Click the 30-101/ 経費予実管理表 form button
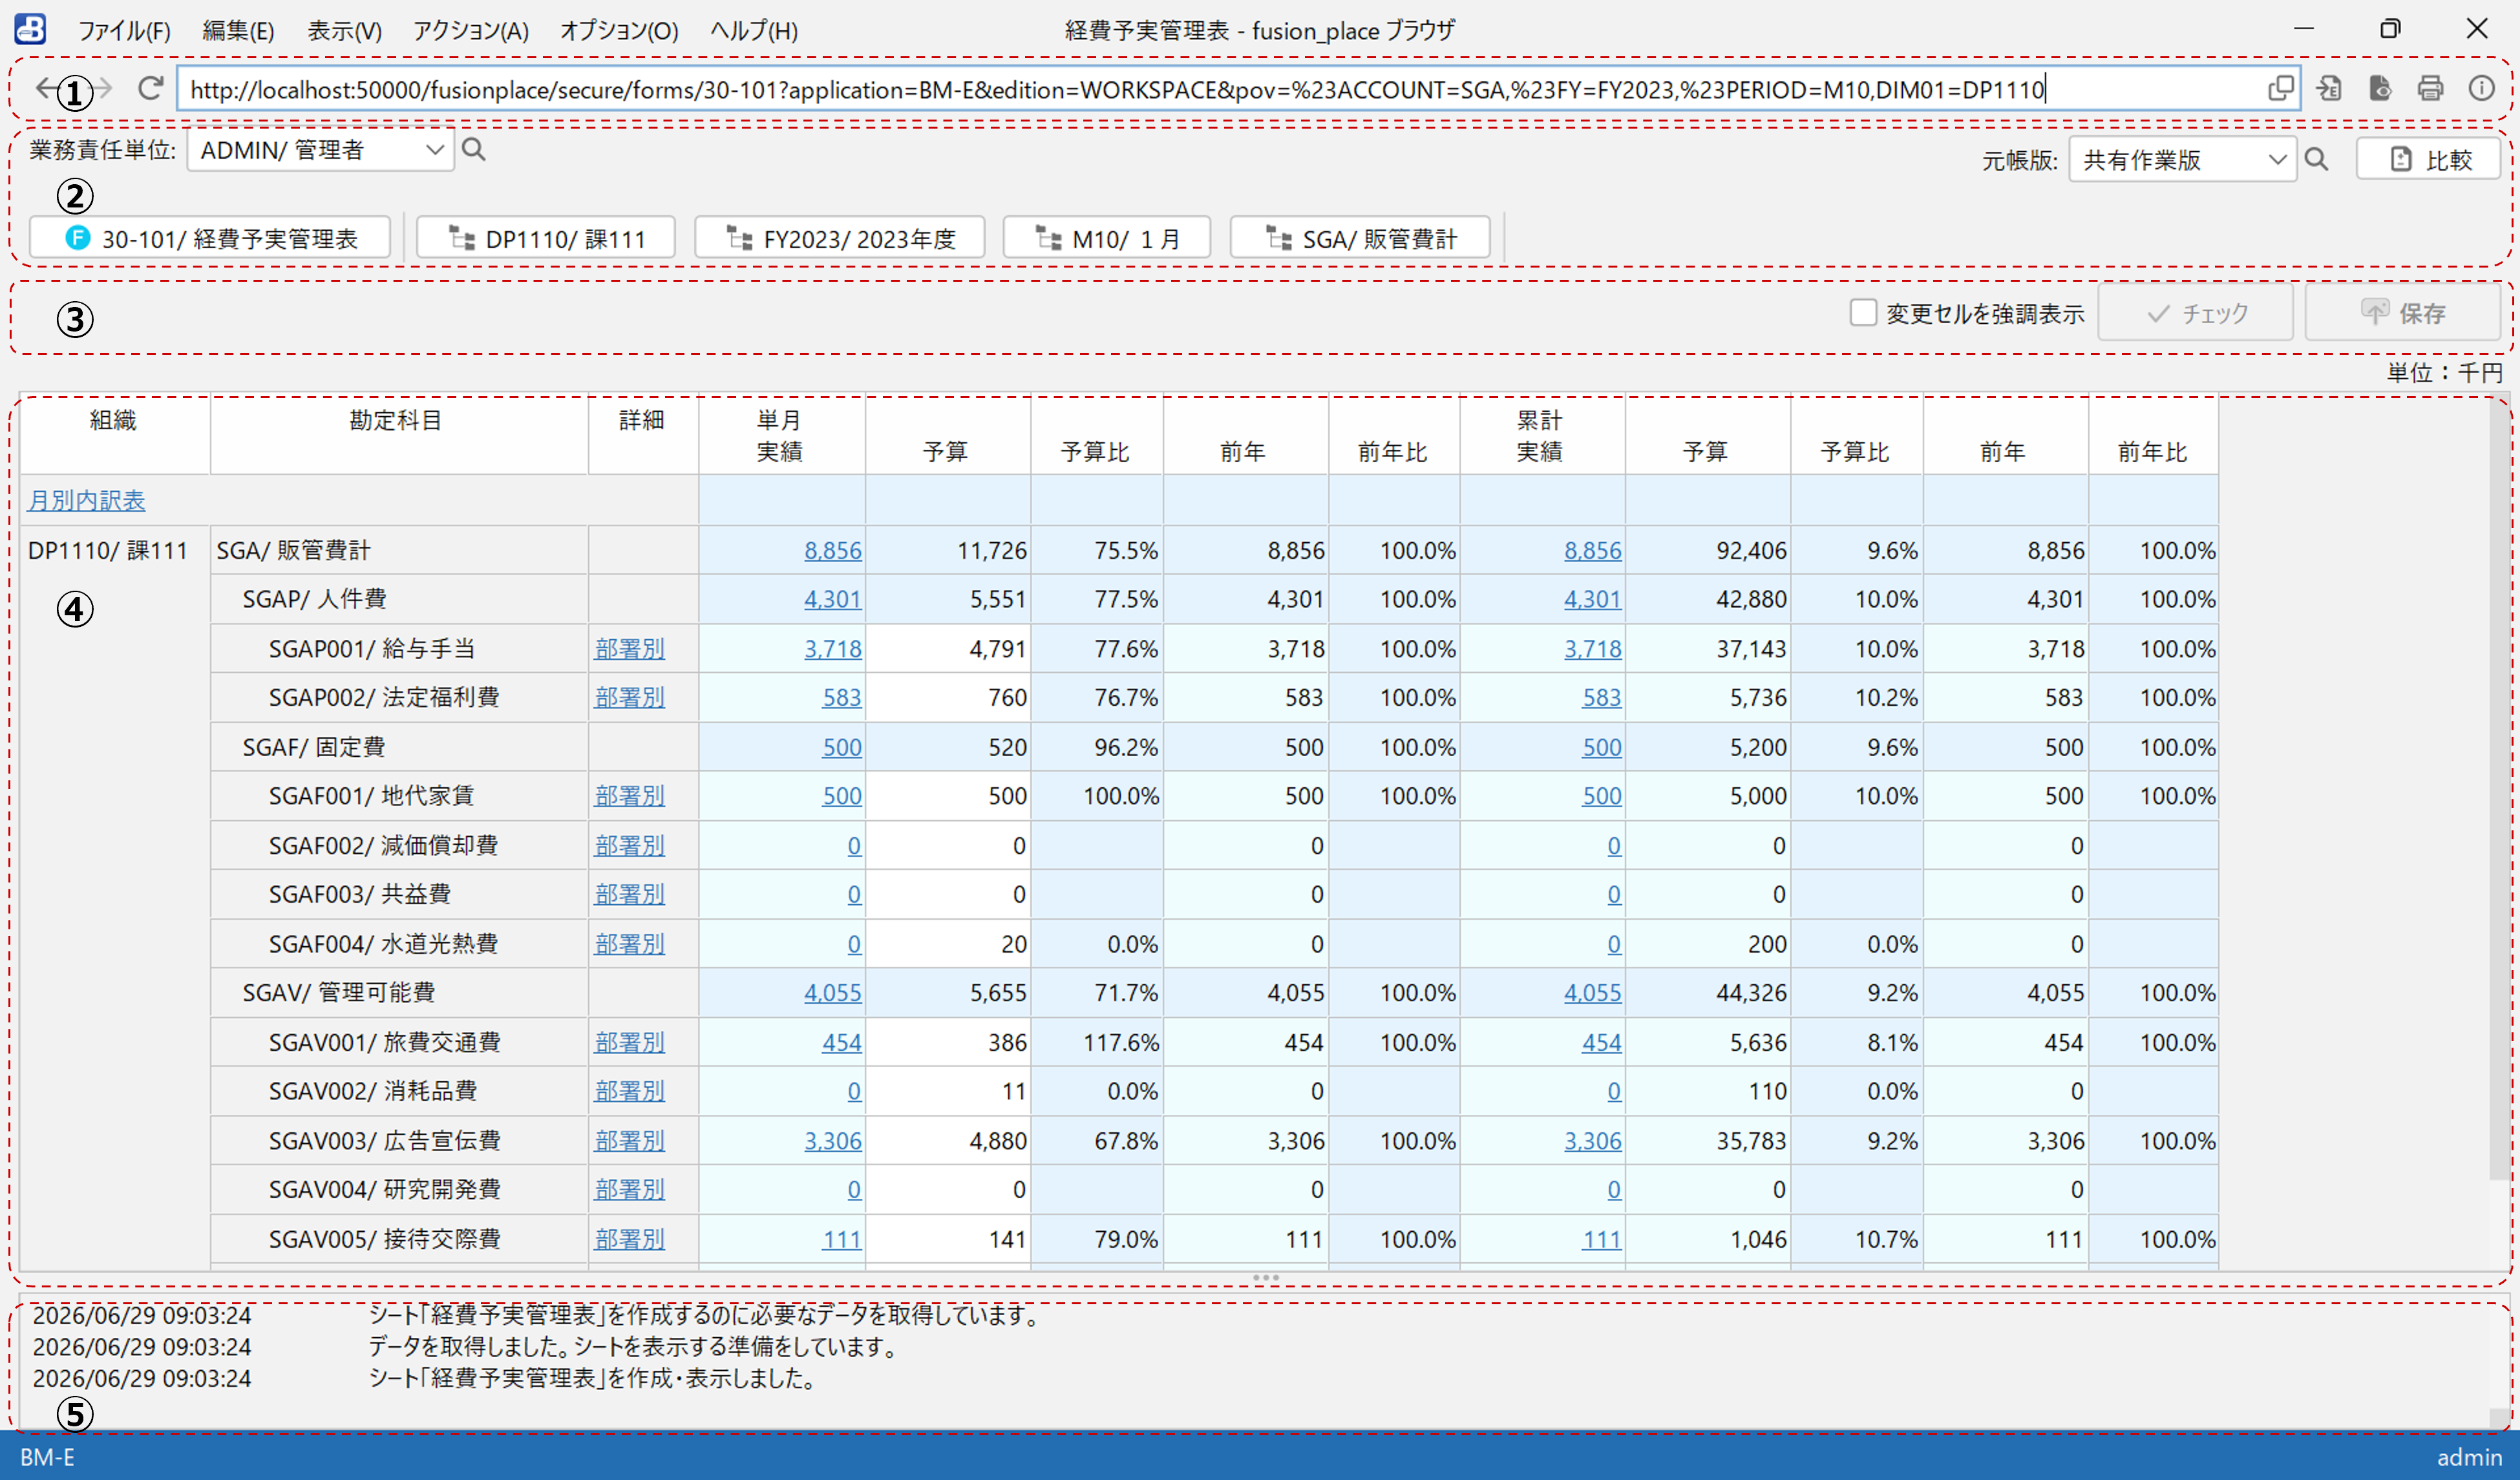Viewport: 2520px width, 1480px height. 210,238
